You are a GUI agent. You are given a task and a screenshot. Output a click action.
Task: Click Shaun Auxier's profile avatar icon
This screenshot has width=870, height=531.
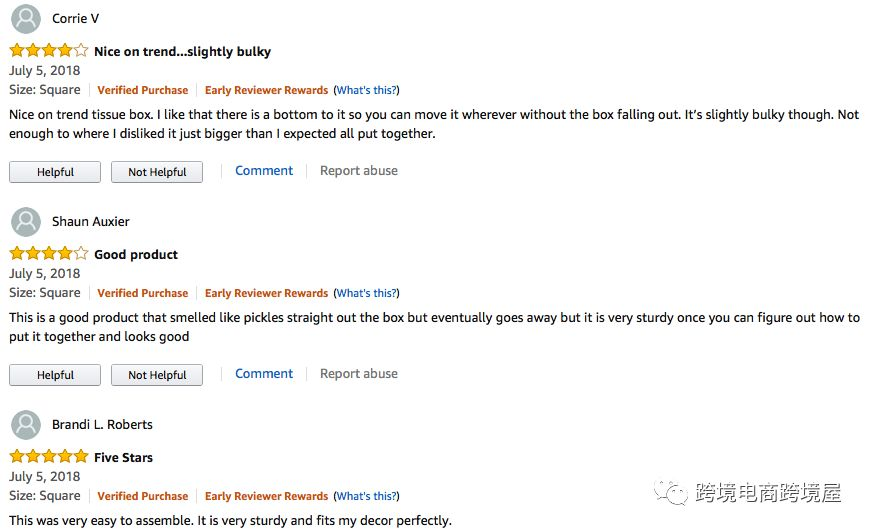(26, 221)
